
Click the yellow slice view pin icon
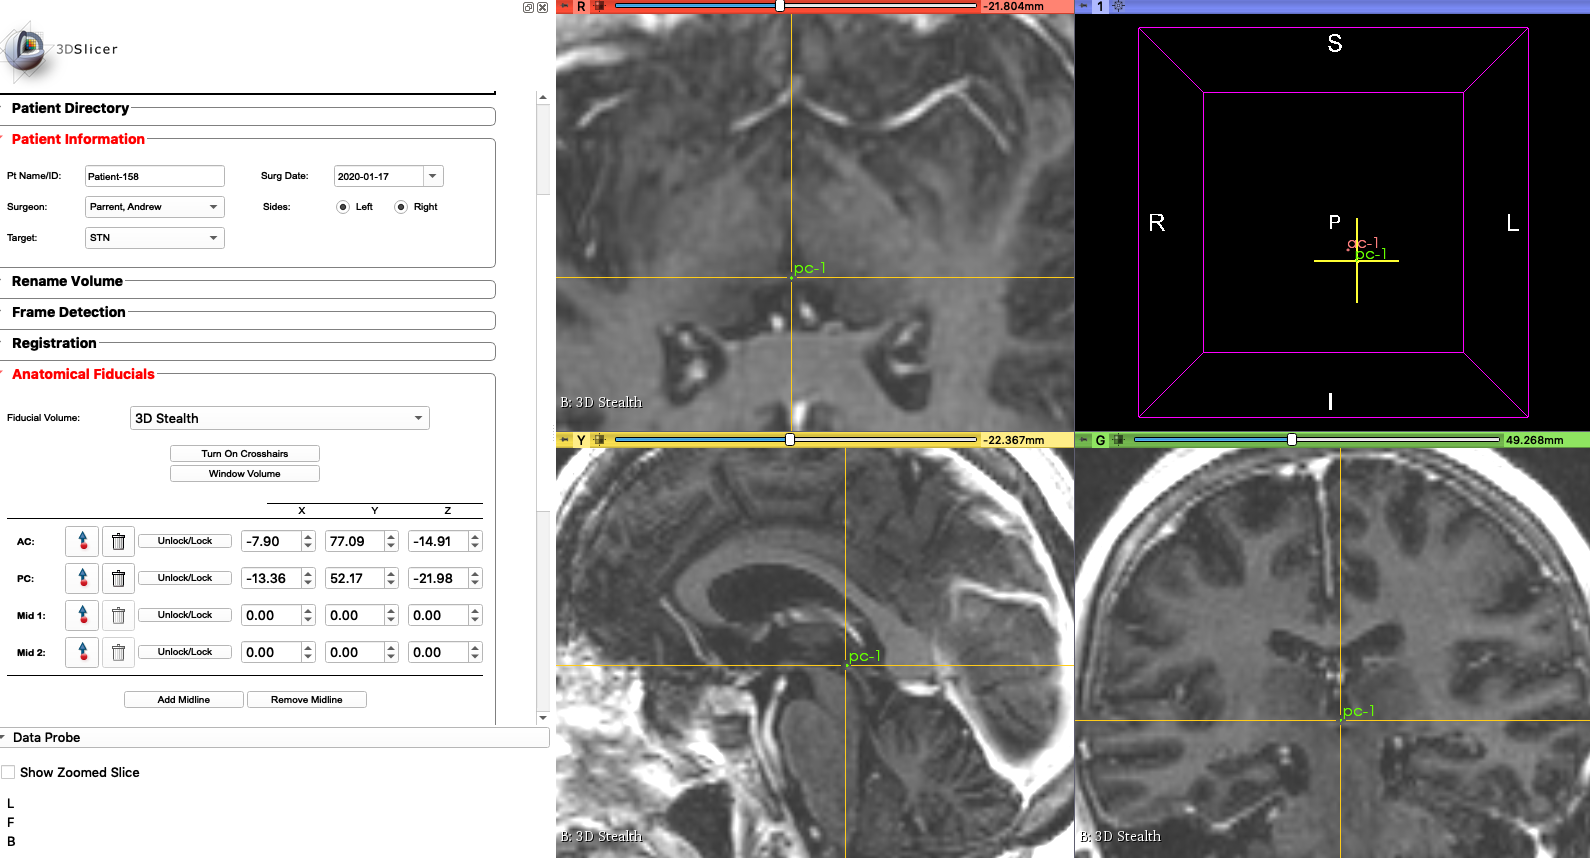click(565, 440)
